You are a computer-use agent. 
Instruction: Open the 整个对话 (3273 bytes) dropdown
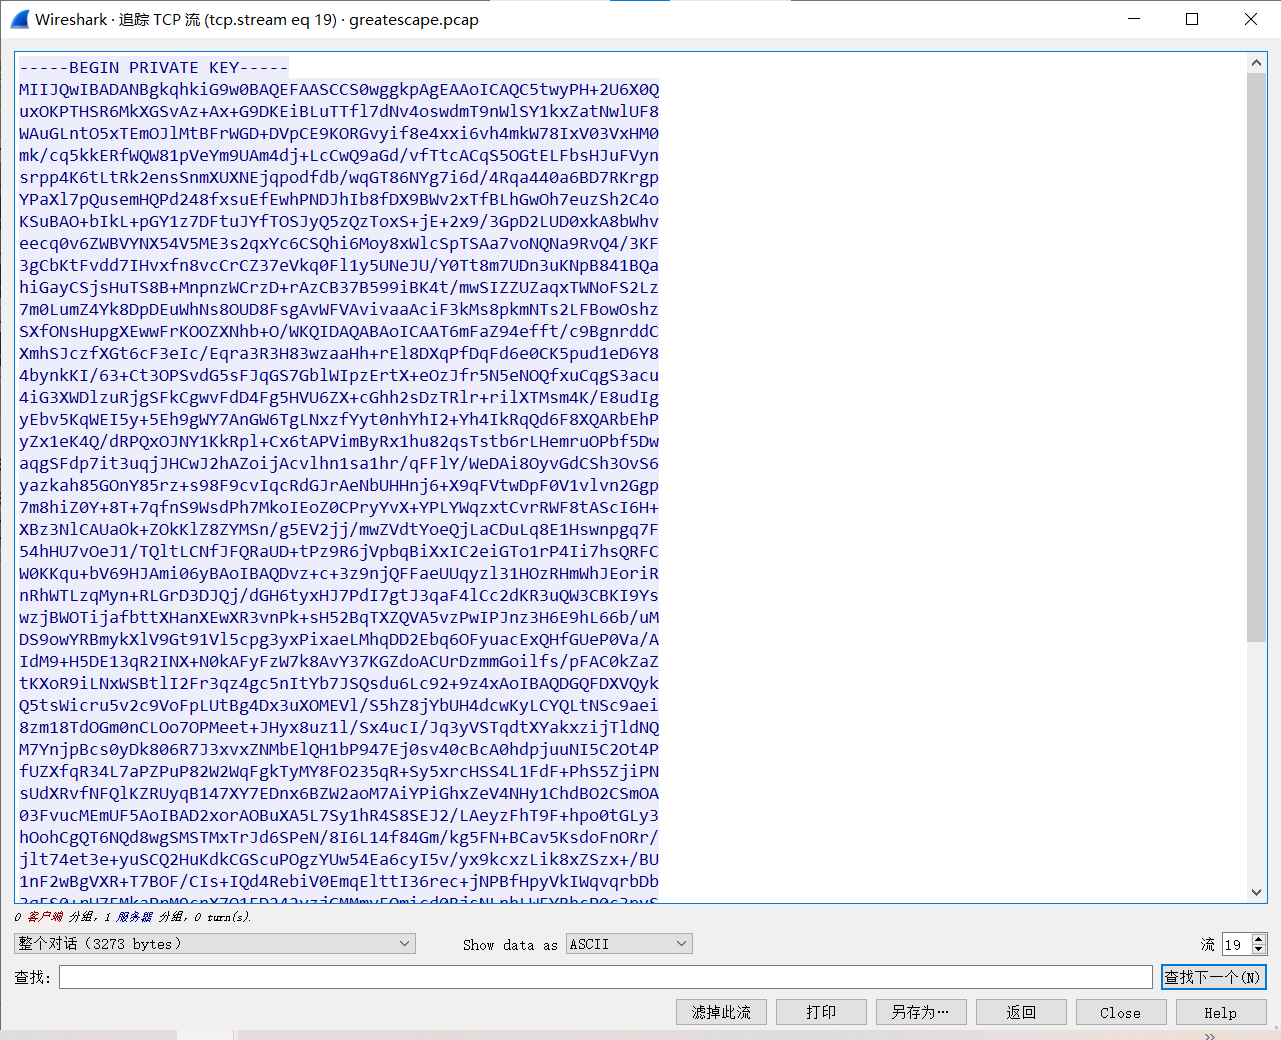215,943
